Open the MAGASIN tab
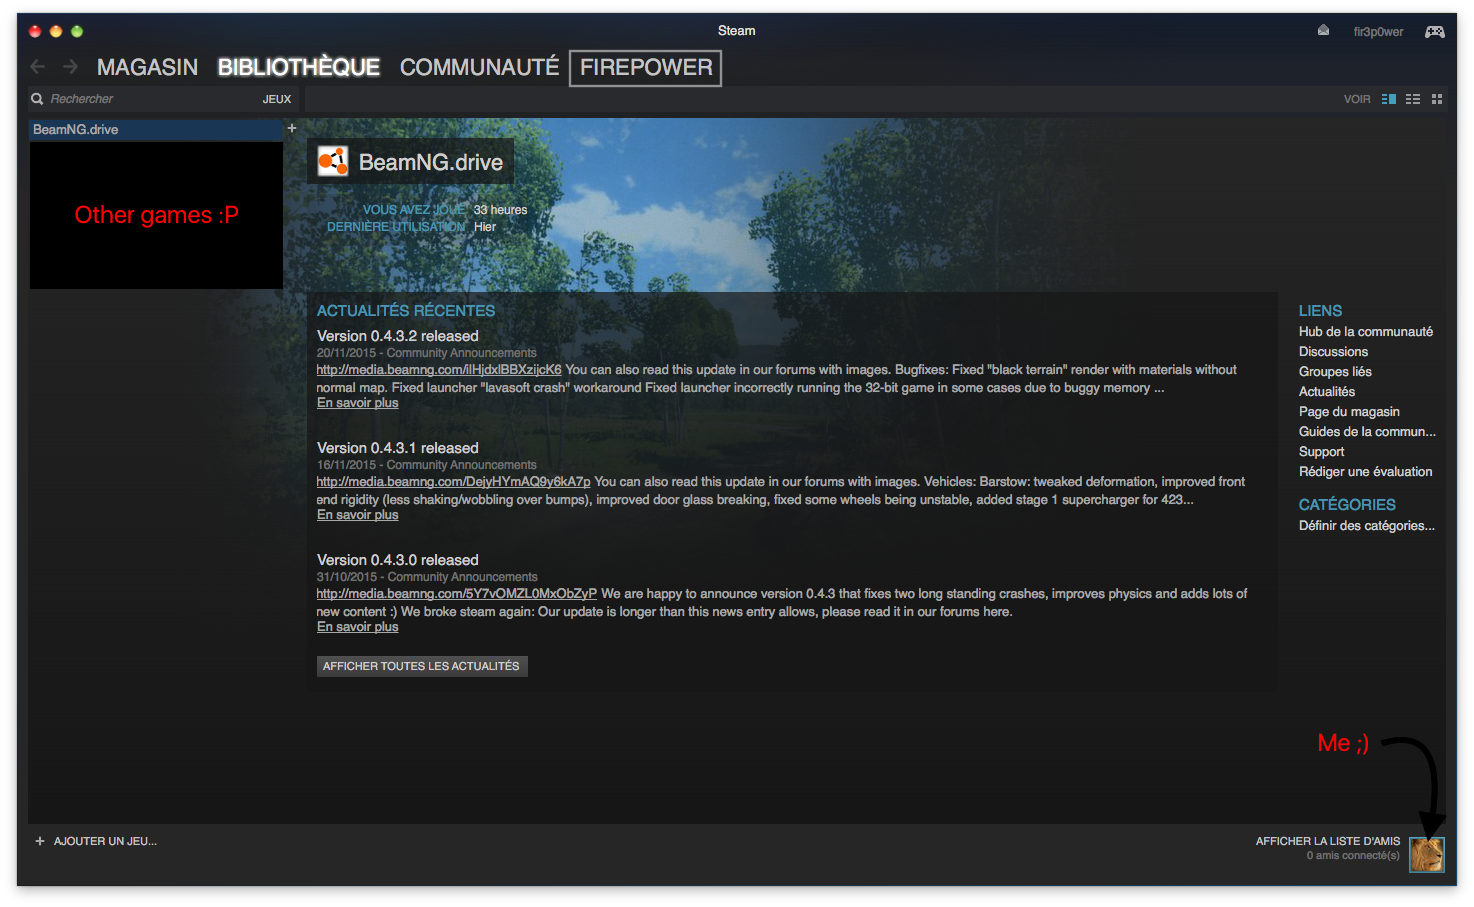The height and width of the screenshot is (907, 1474). click(x=147, y=67)
